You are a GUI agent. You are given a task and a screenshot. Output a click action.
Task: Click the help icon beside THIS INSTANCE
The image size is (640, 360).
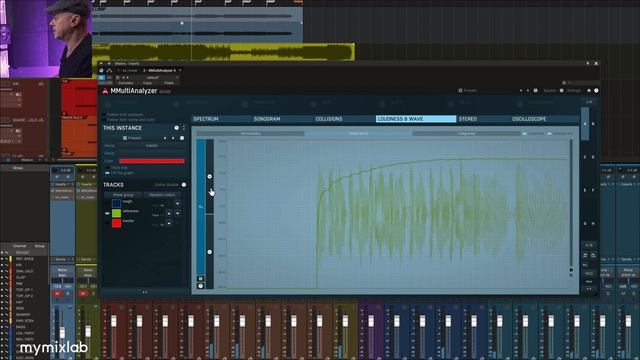point(176,128)
